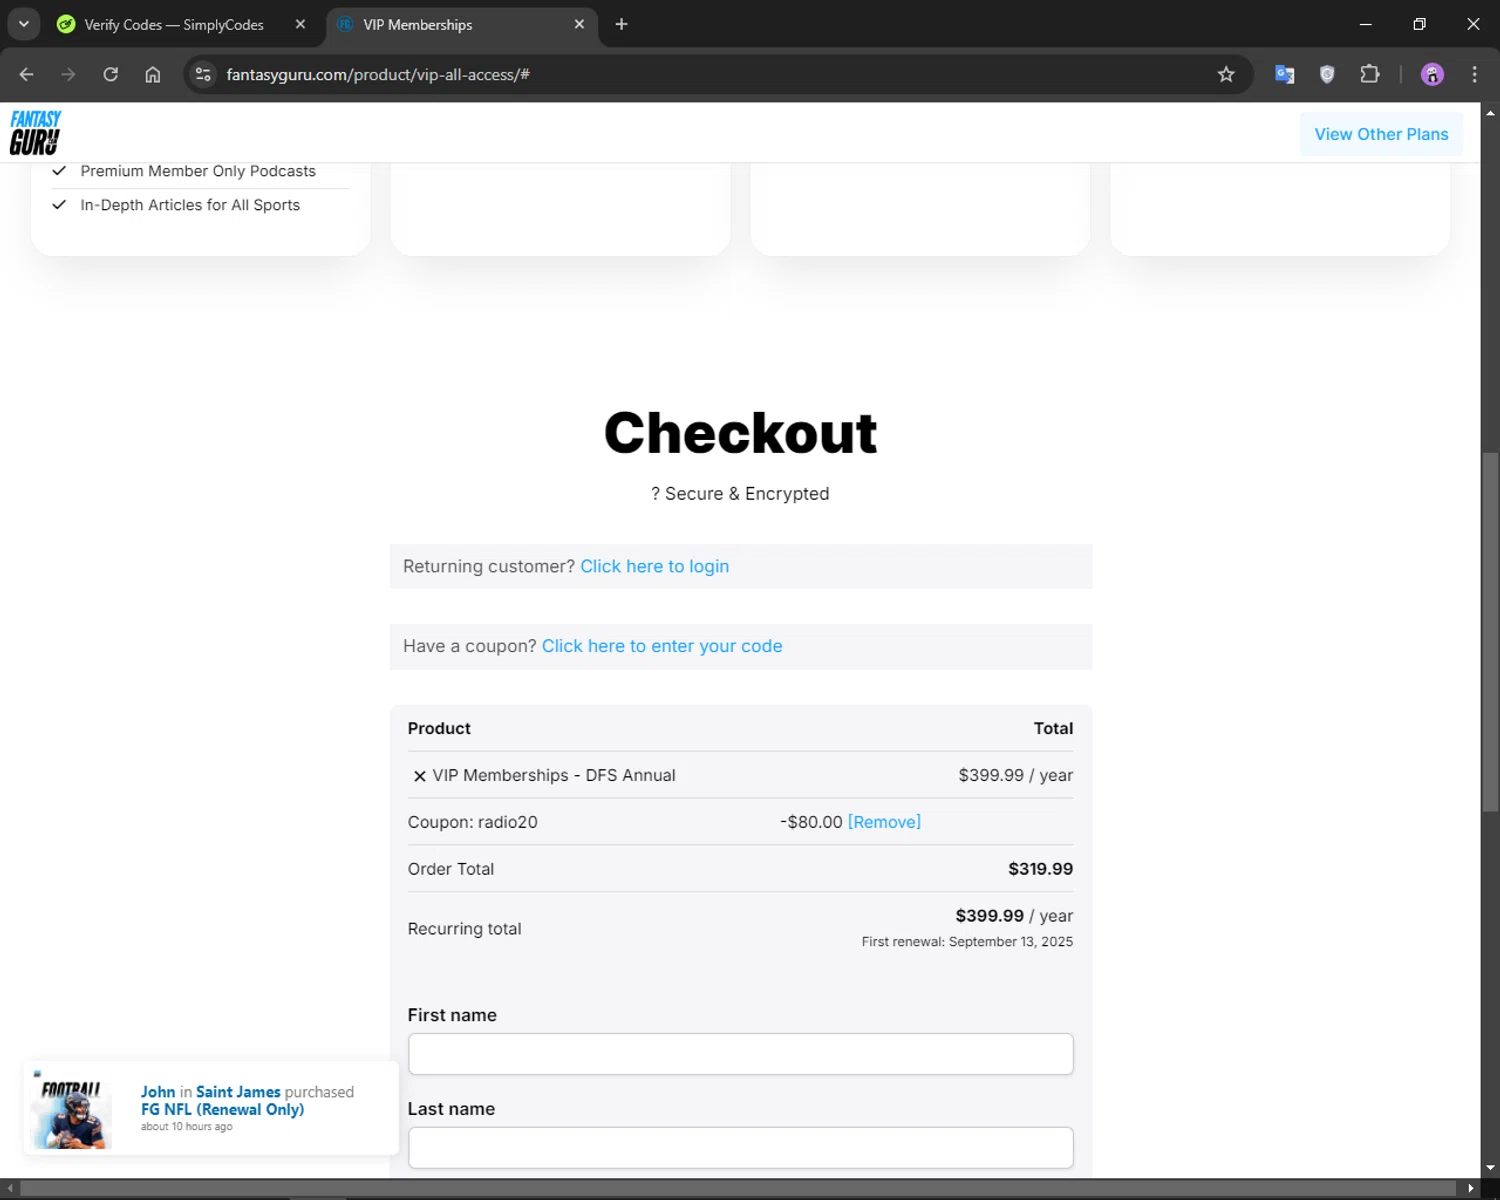Click the browser back arrow
The width and height of the screenshot is (1500, 1200).
pos(27,75)
